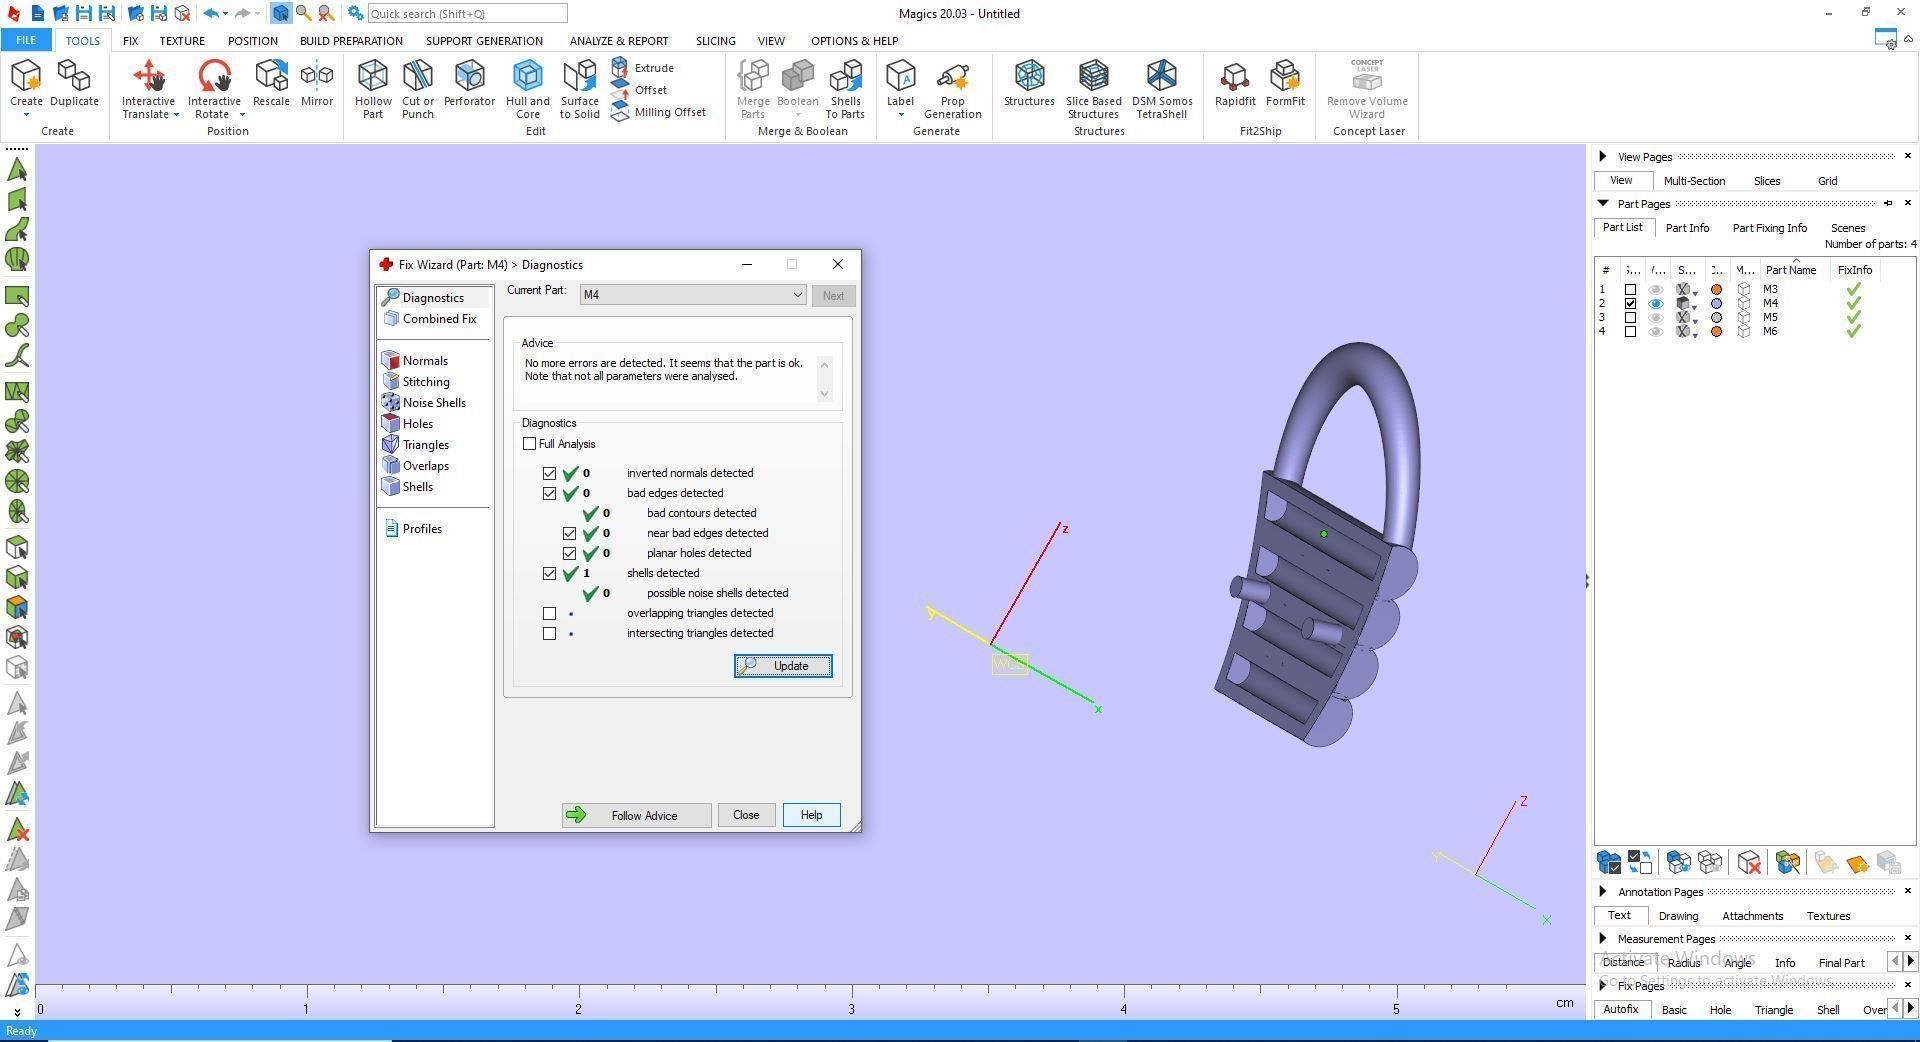Select the Part Fixing Info tab
Image resolution: width=1920 pixels, height=1042 pixels.
click(1769, 228)
